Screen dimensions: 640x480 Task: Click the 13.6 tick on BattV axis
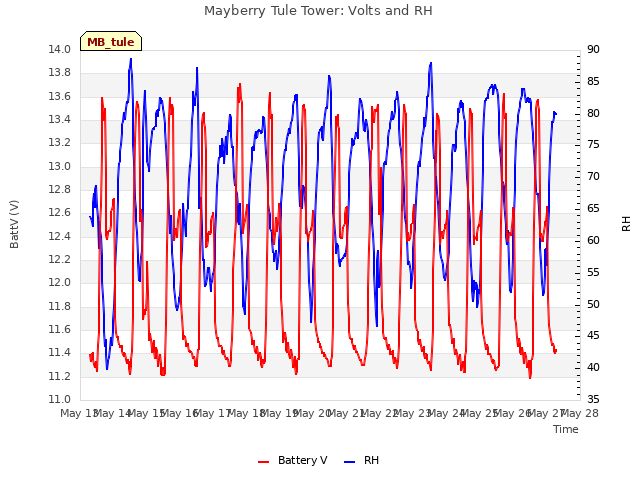coord(59,97)
